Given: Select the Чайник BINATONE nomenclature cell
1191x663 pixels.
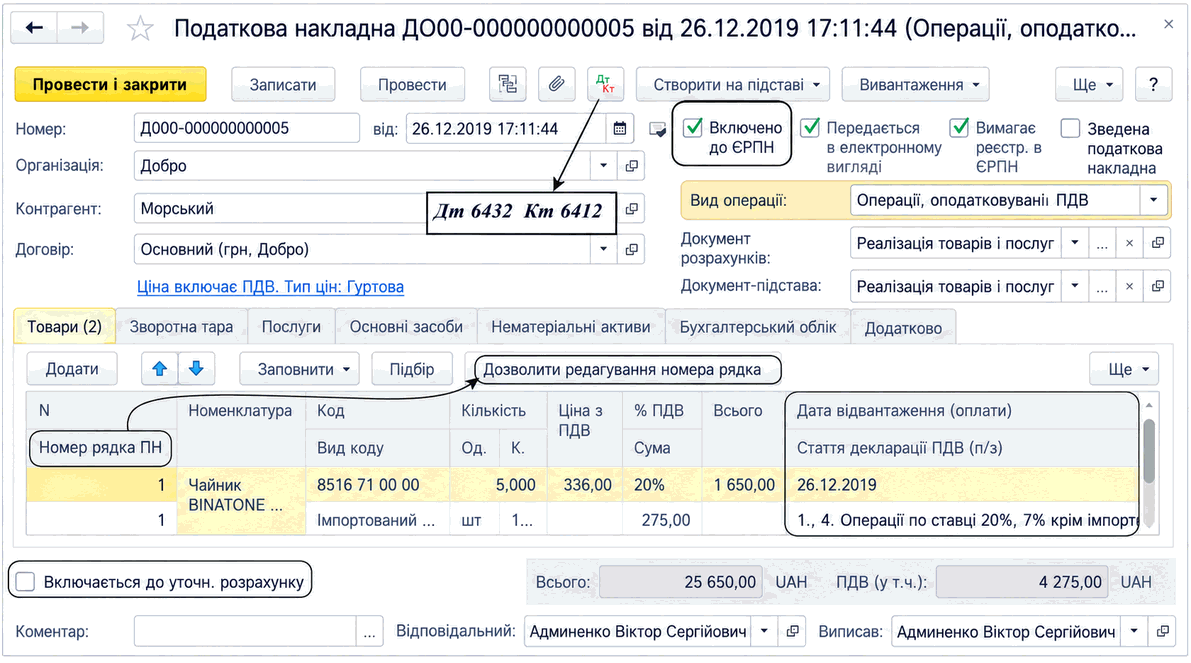Looking at the screenshot, I should (x=242, y=500).
